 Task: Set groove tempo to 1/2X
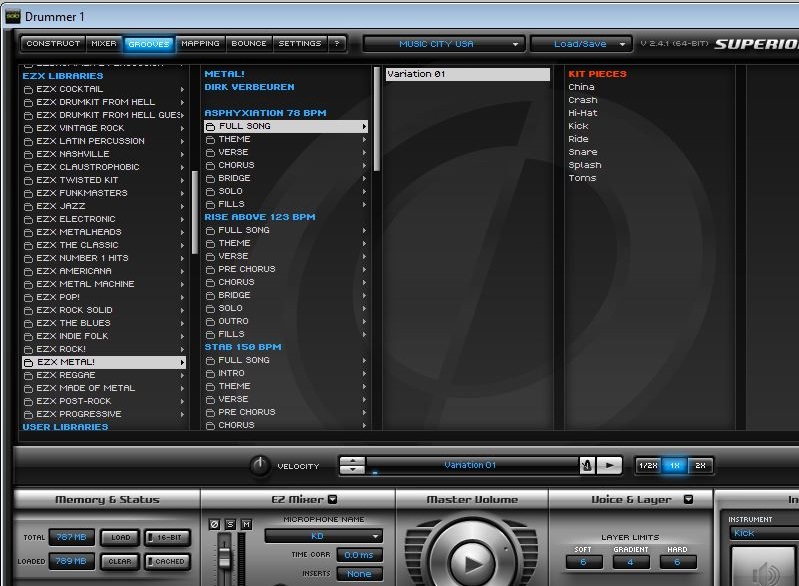(x=648, y=466)
